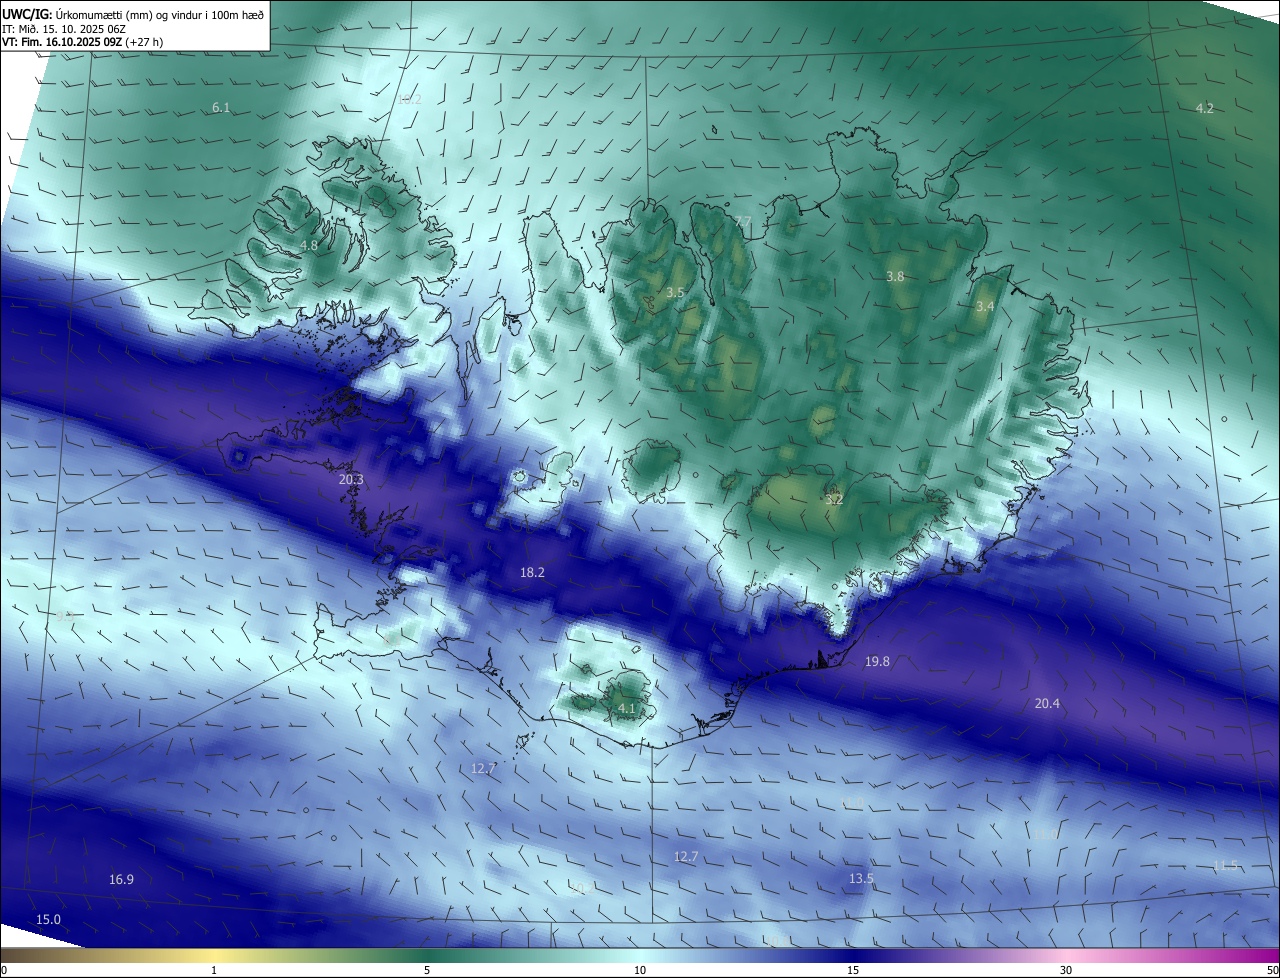Viewport: 1280px width, 978px height.
Task: Click the "4.1" value label on the map
Action: 627,708
